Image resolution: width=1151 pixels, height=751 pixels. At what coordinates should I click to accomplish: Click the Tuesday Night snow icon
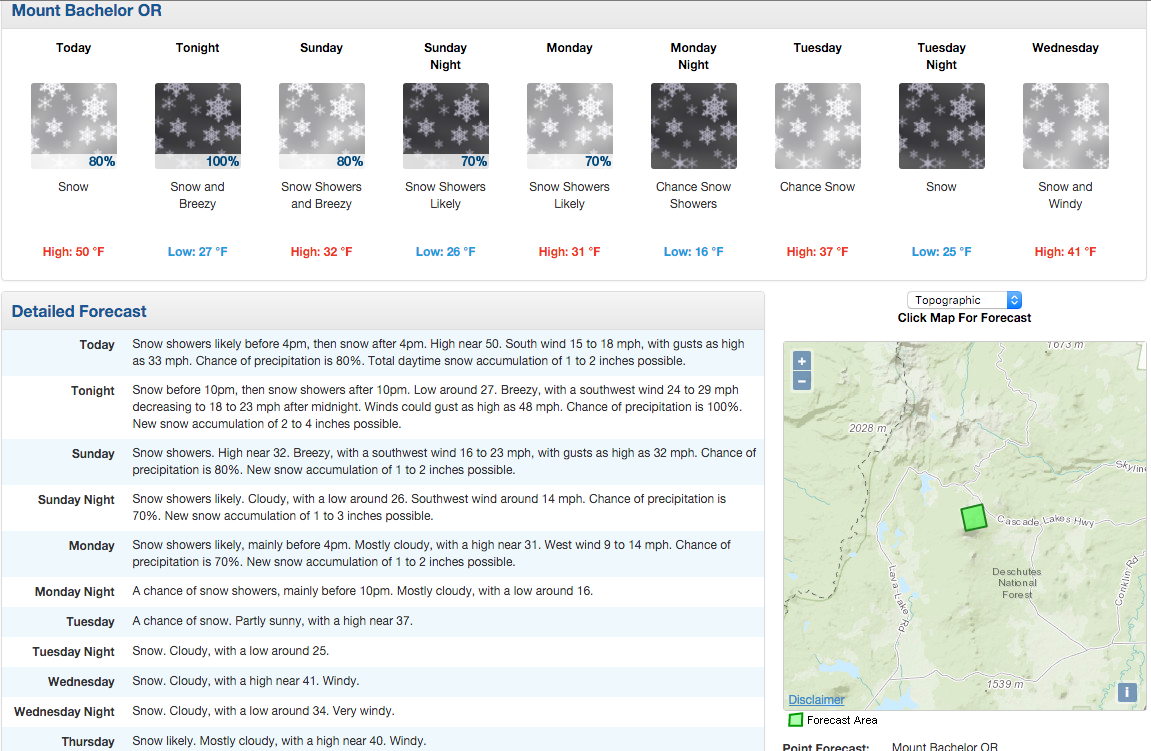(942, 126)
